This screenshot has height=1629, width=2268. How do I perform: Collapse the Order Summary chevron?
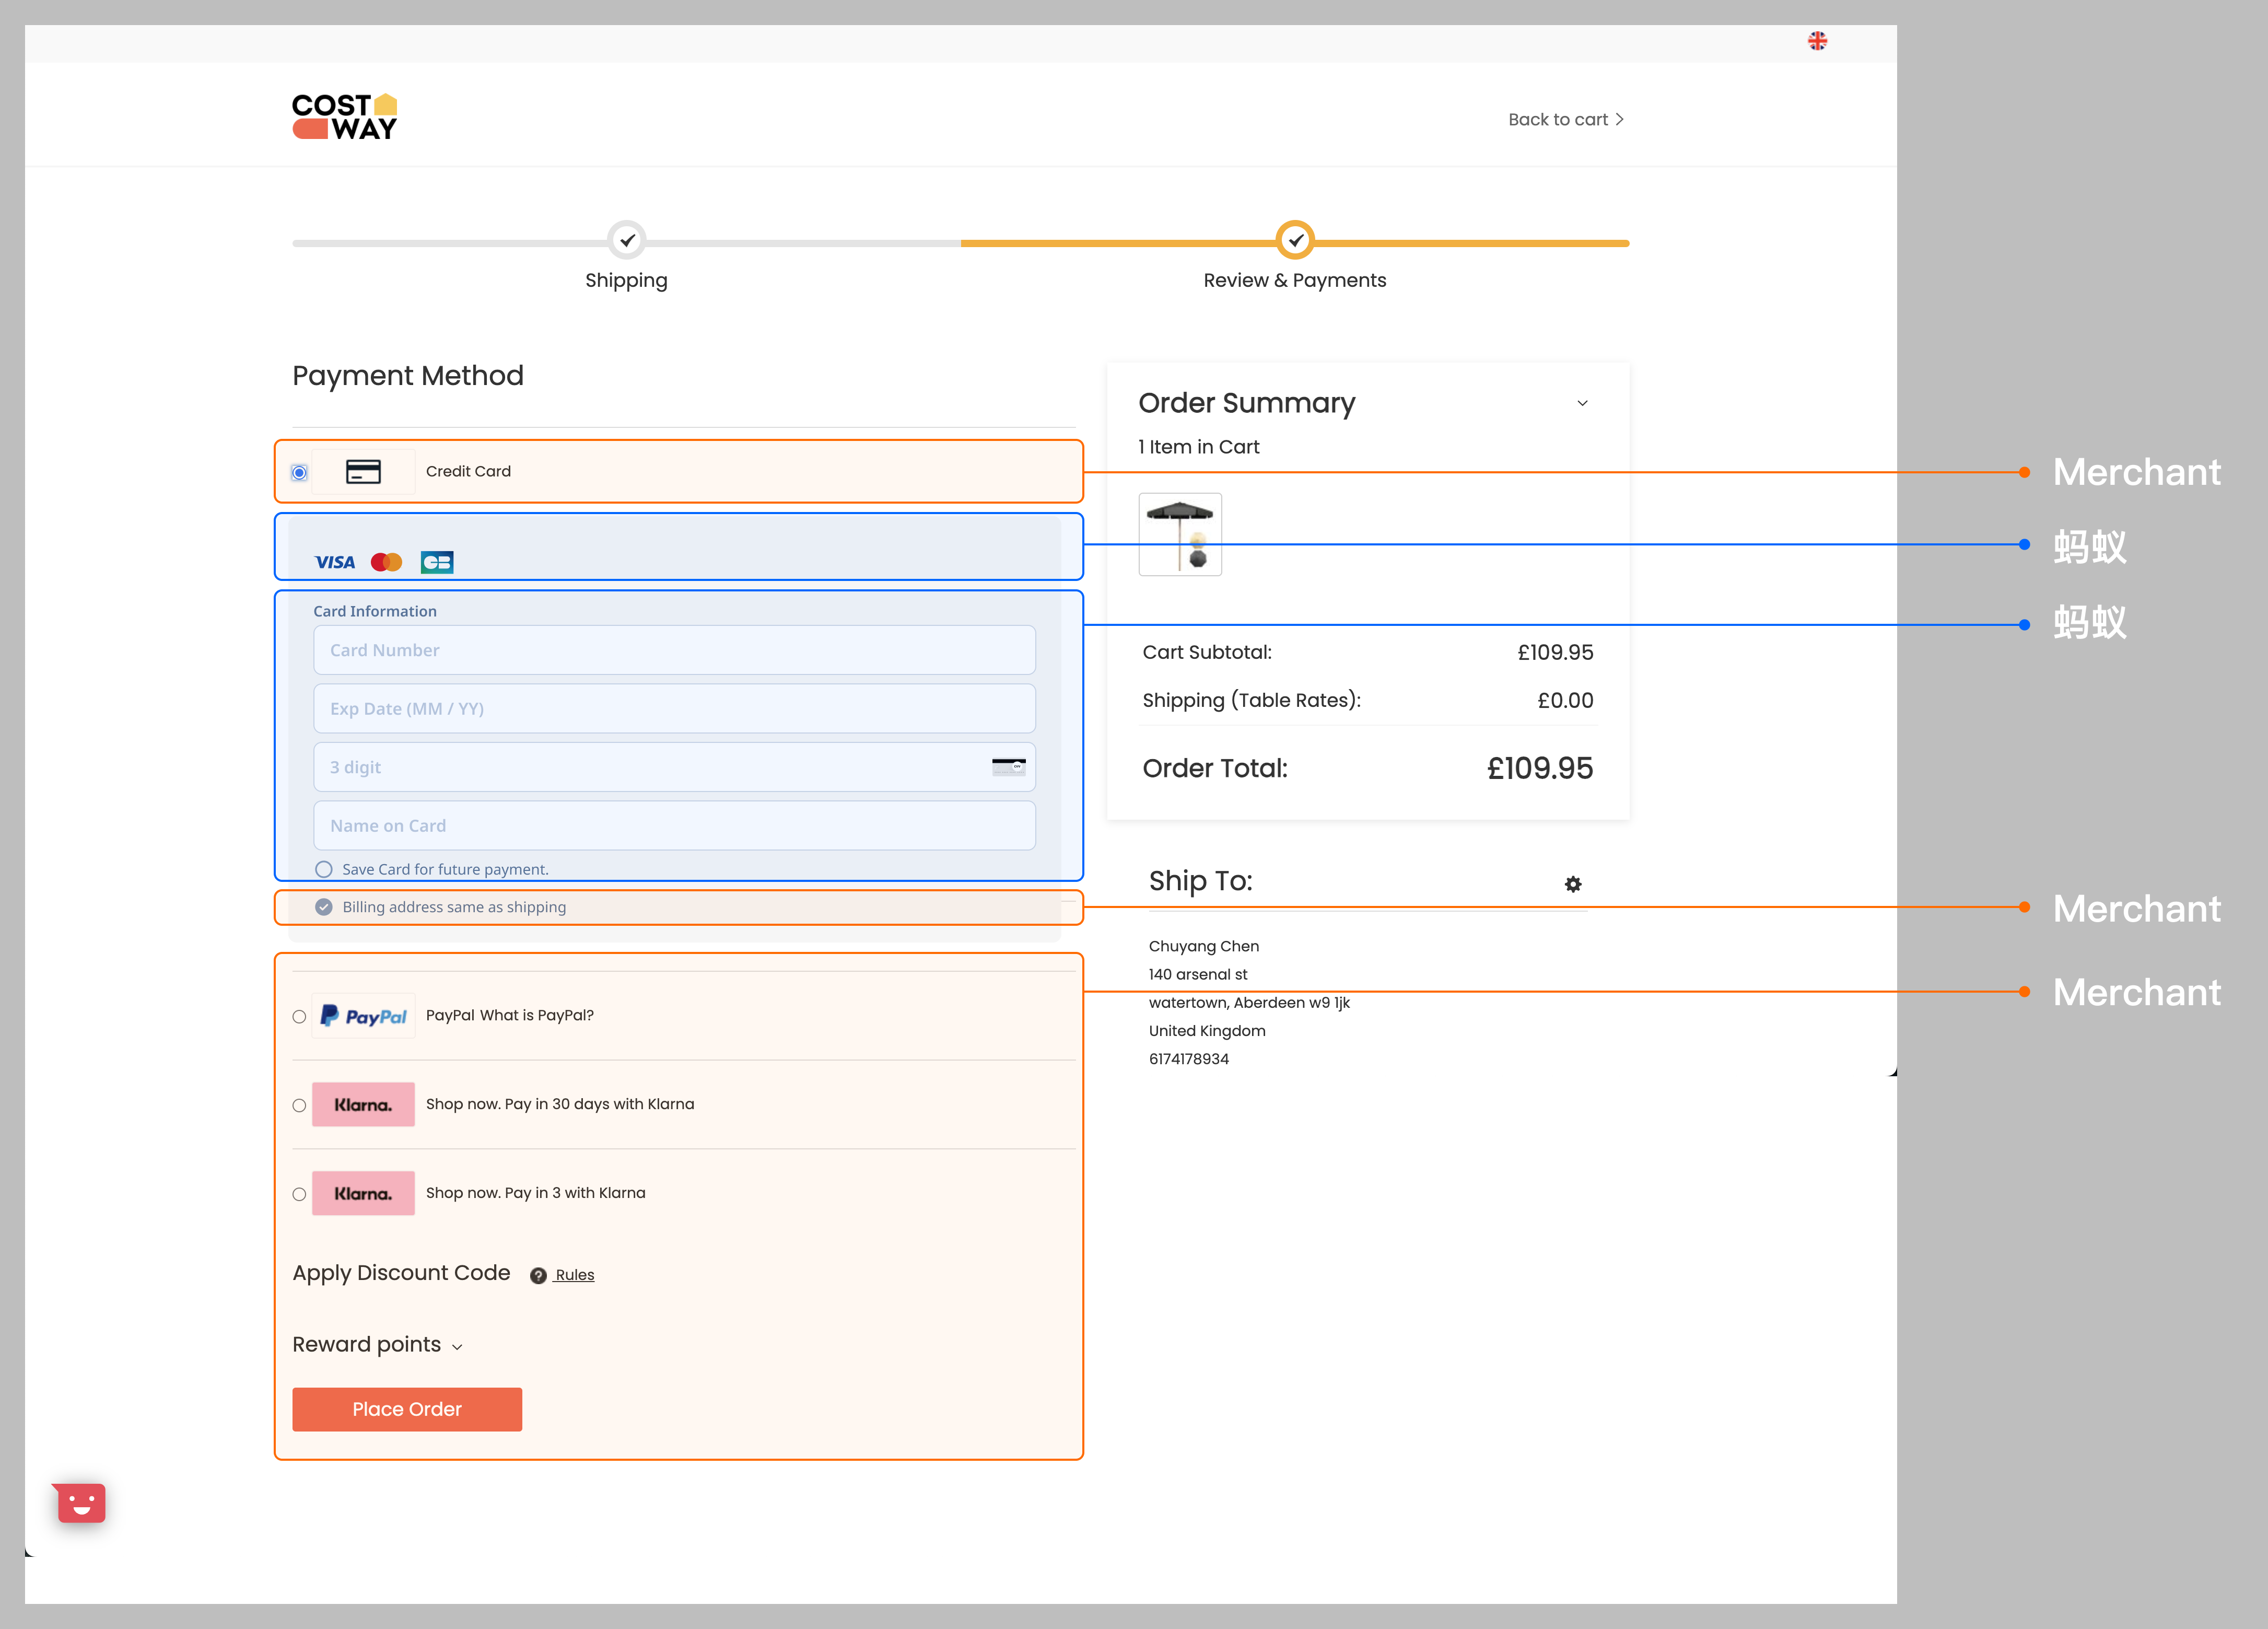pyautogui.click(x=1582, y=403)
